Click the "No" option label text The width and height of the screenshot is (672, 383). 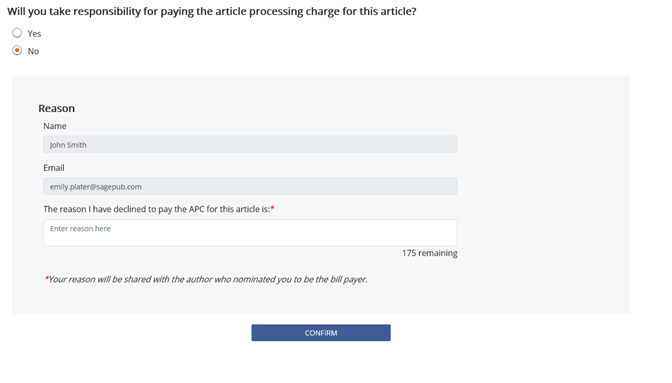point(33,51)
